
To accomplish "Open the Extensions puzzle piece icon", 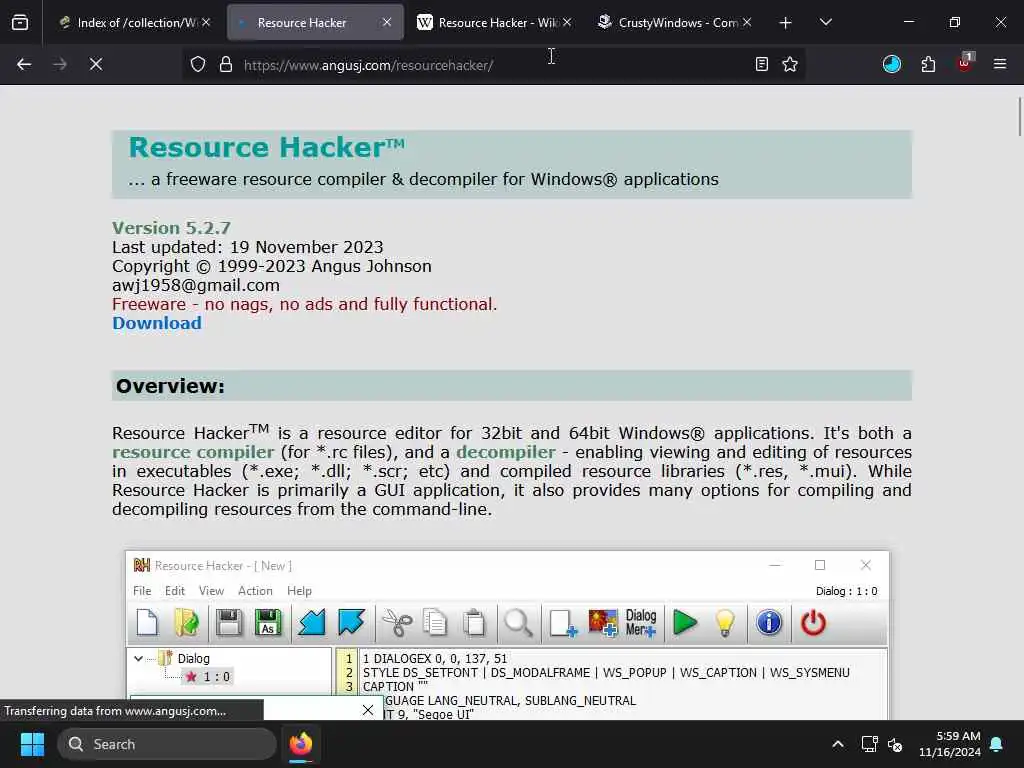I will [928, 64].
